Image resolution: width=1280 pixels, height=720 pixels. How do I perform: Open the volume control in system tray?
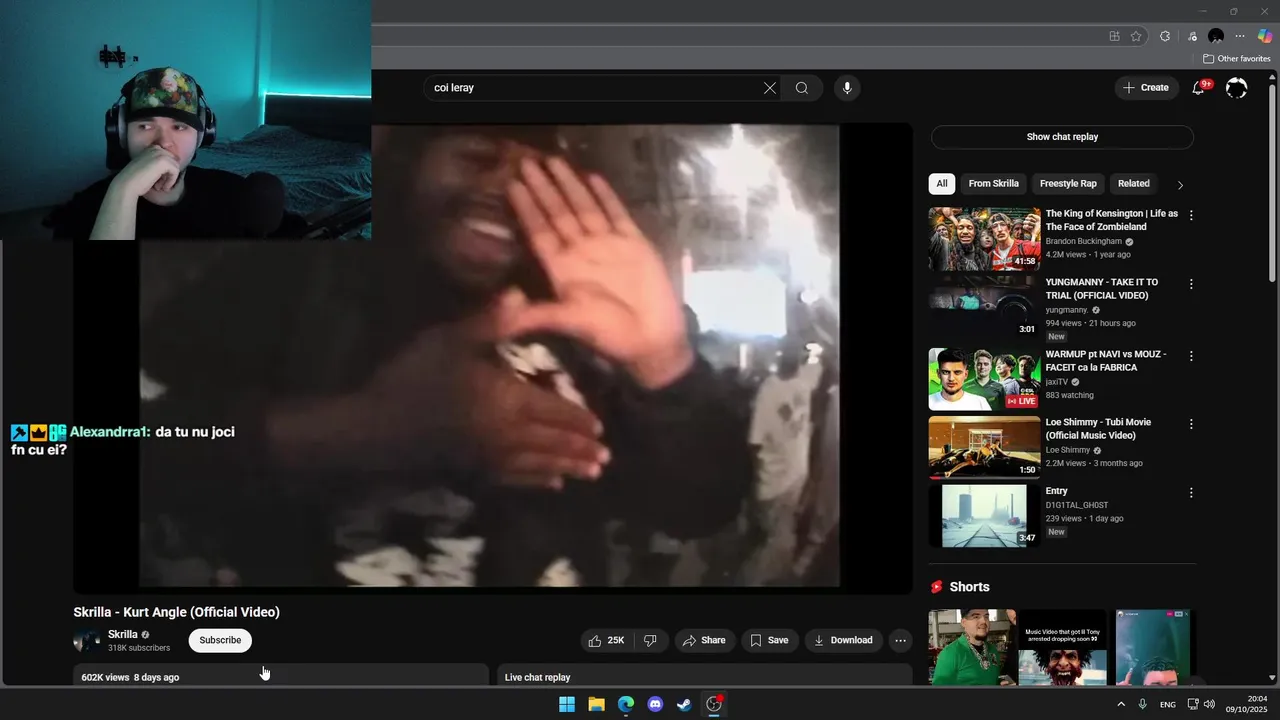(x=1209, y=704)
